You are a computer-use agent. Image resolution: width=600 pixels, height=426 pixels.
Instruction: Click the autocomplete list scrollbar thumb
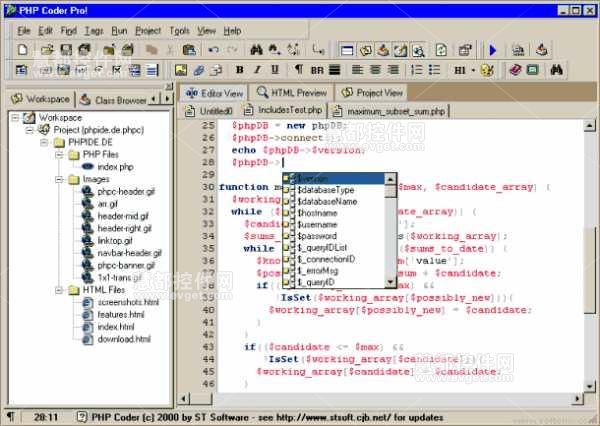point(390,191)
